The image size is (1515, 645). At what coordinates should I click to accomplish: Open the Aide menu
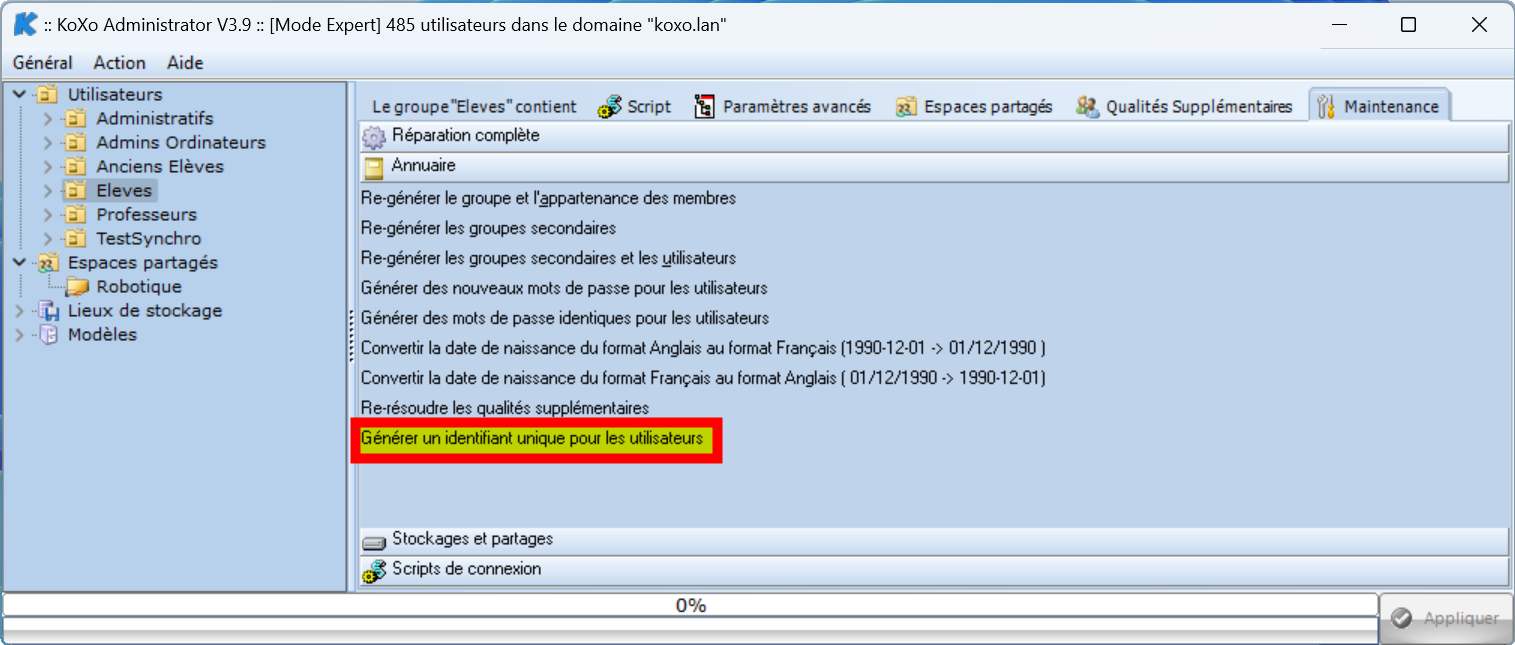[185, 63]
